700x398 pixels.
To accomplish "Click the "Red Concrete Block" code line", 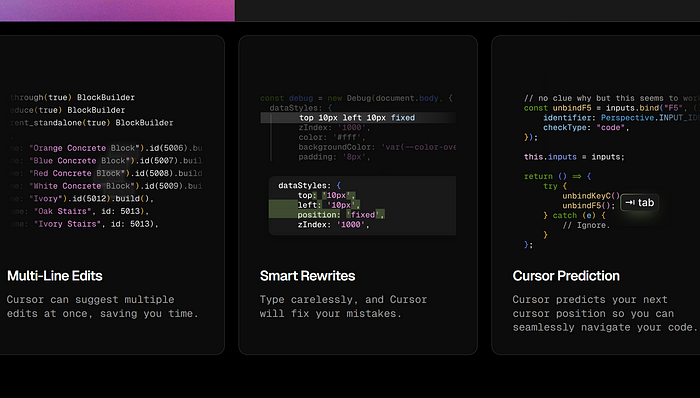I will 106,173.
